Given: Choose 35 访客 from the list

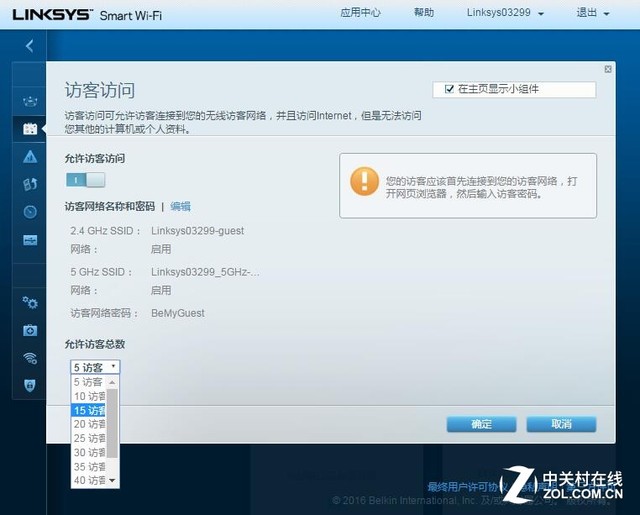Looking at the screenshot, I should [x=89, y=466].
